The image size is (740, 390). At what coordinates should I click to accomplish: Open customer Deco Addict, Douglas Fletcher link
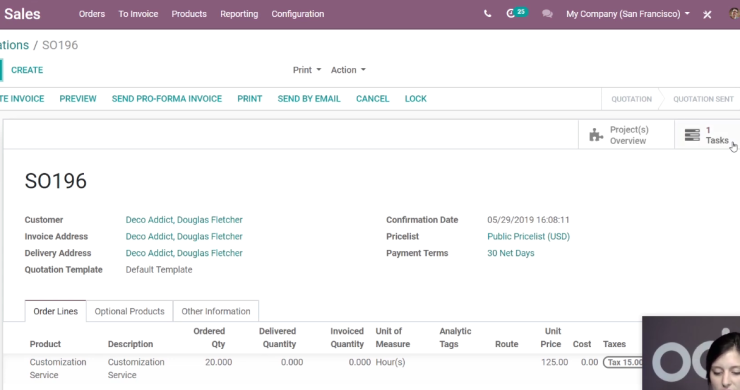pos(184,220)
